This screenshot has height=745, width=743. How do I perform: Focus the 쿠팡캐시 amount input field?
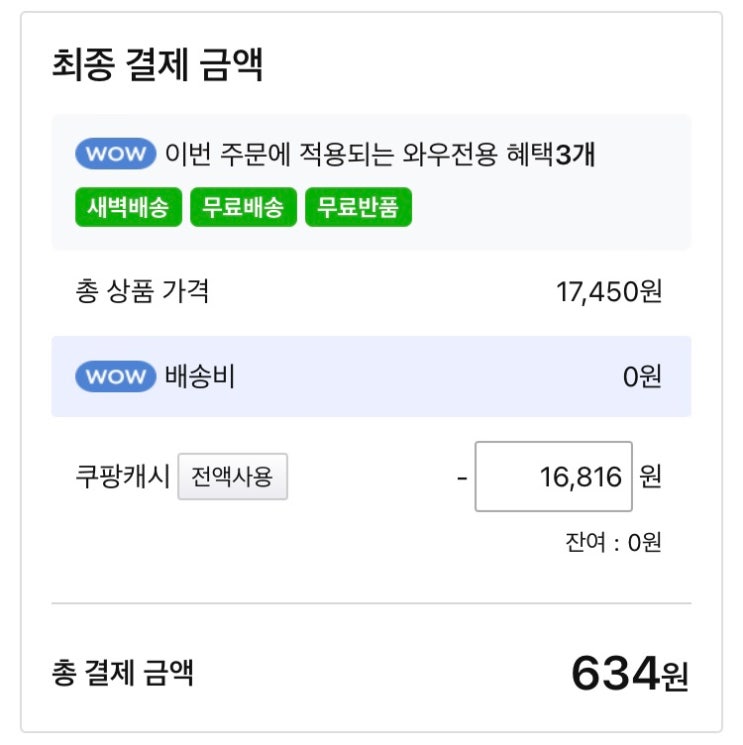click(x=553, y=476)
